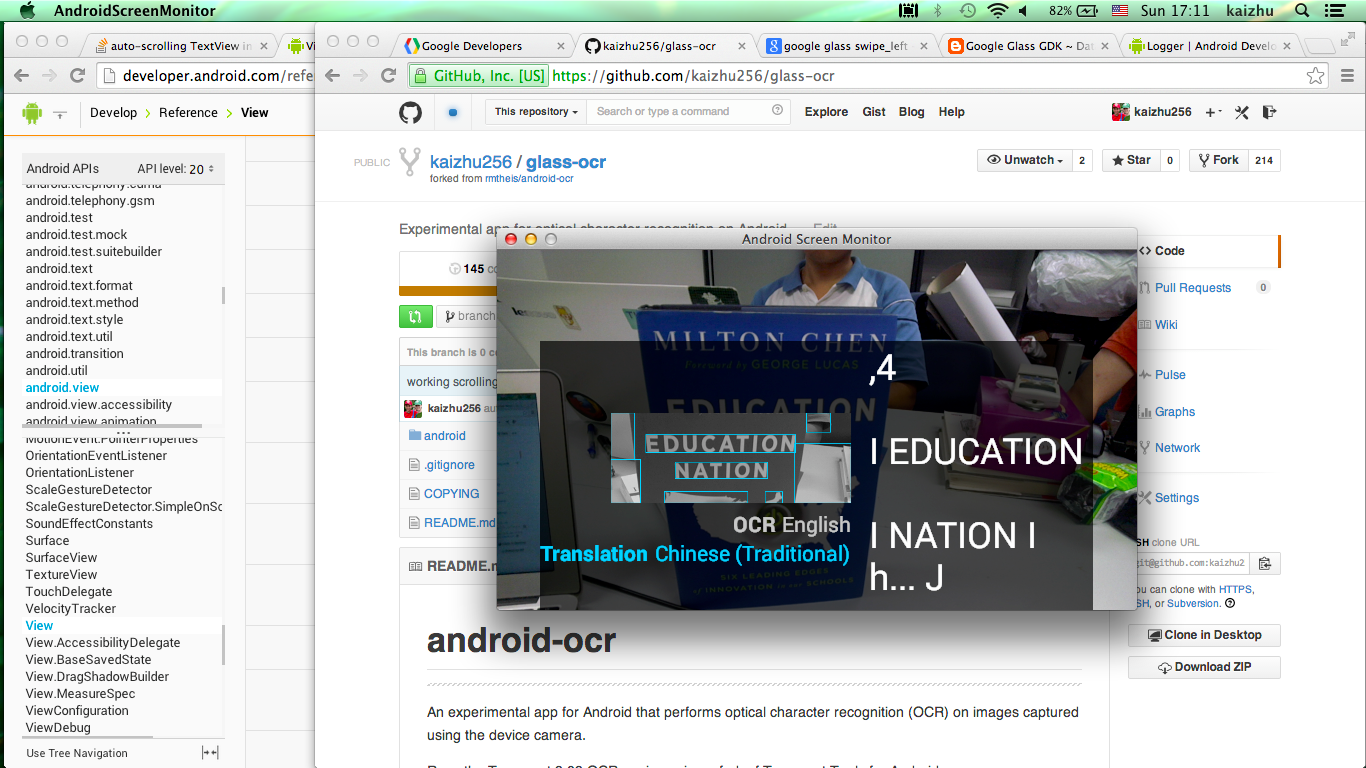Copy clone URL with the clipboard icon
1366x768 pixels.
1265,564
